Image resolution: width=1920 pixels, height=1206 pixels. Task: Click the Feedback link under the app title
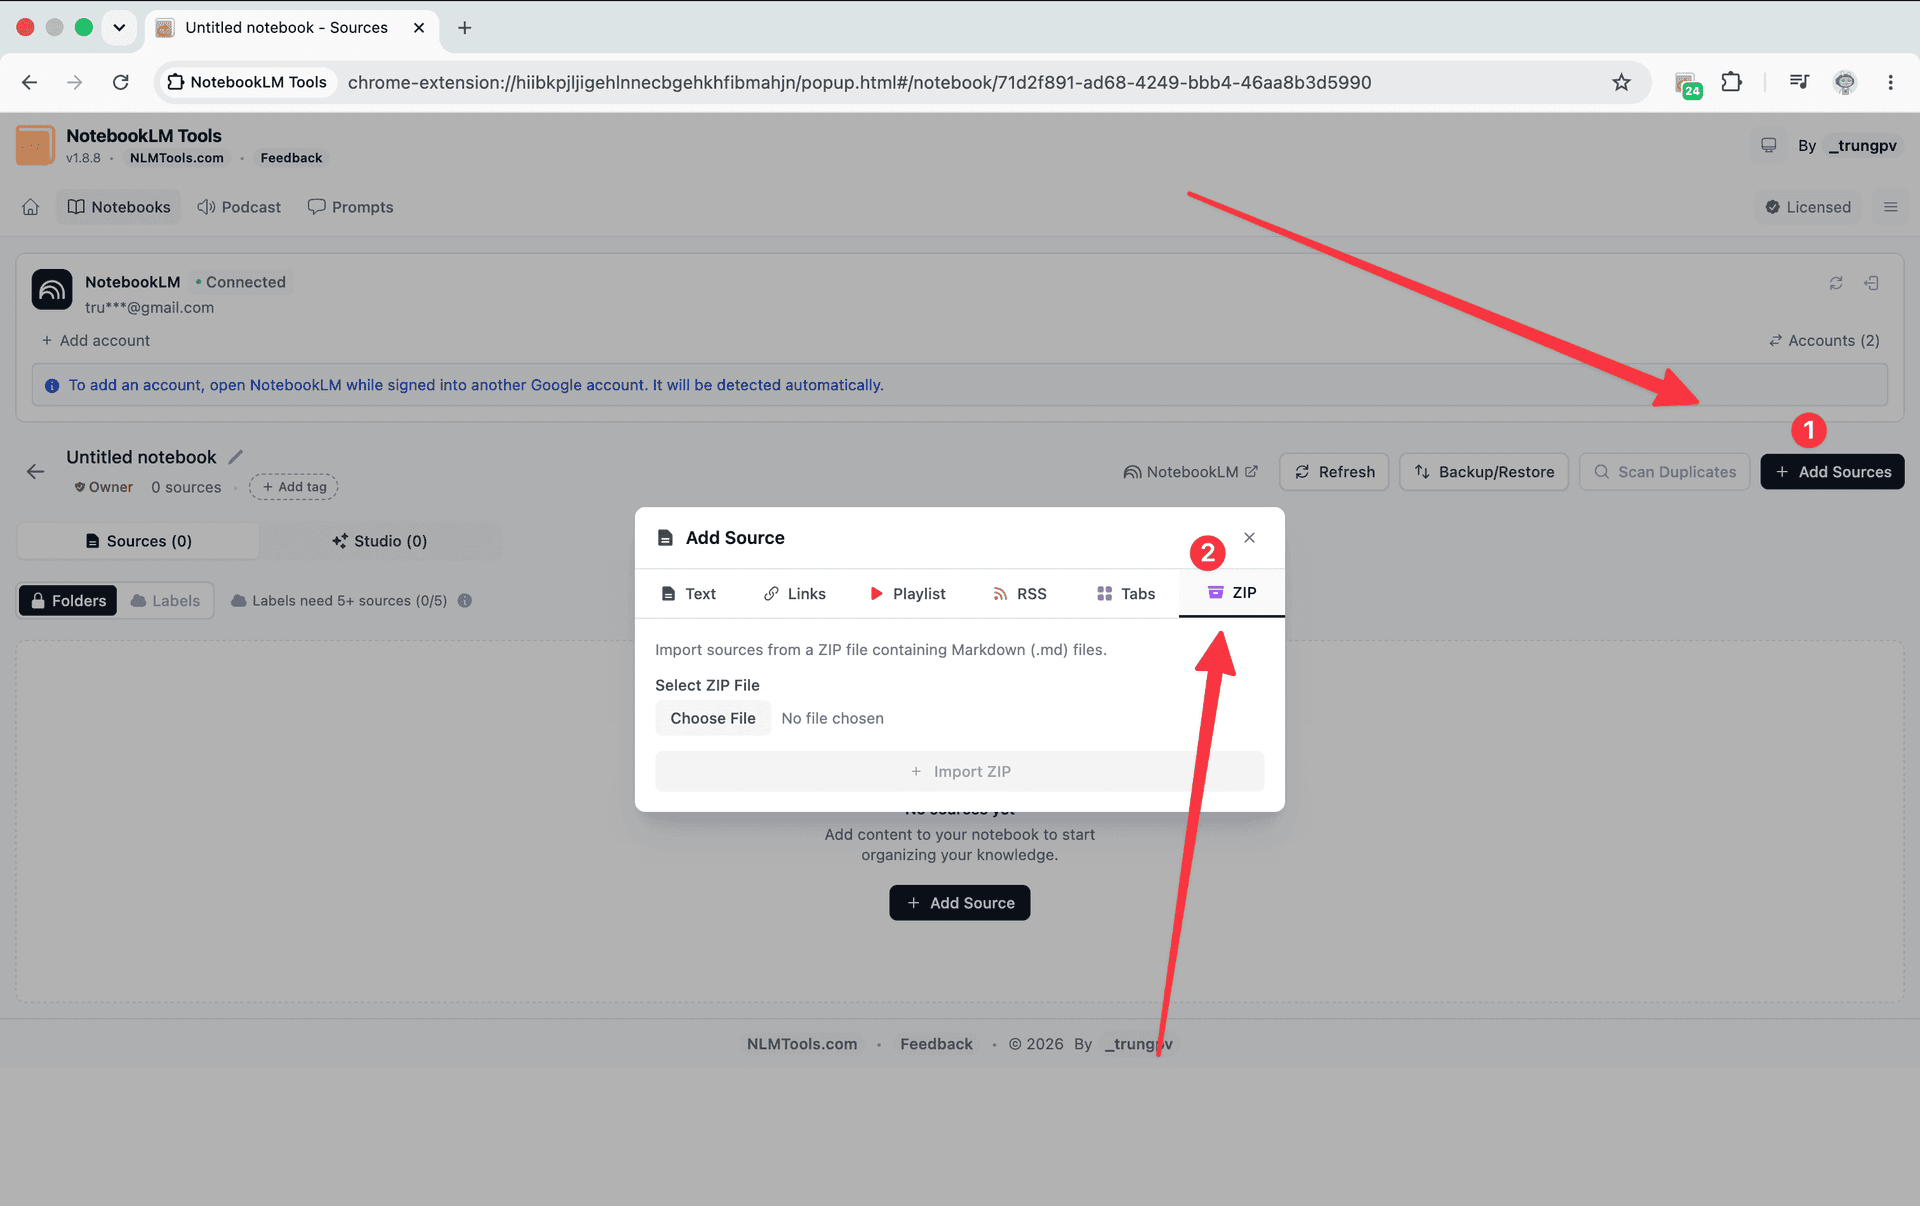pos(291,158)
